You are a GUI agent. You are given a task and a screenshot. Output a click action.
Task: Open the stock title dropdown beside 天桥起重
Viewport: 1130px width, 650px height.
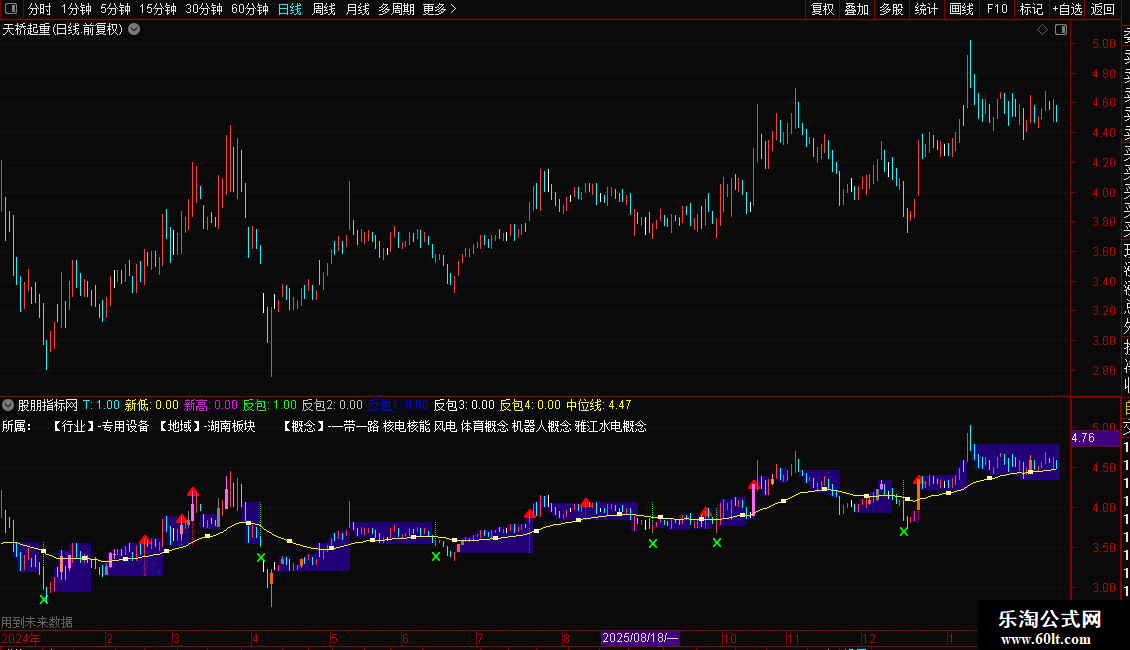tap(134, 30)
